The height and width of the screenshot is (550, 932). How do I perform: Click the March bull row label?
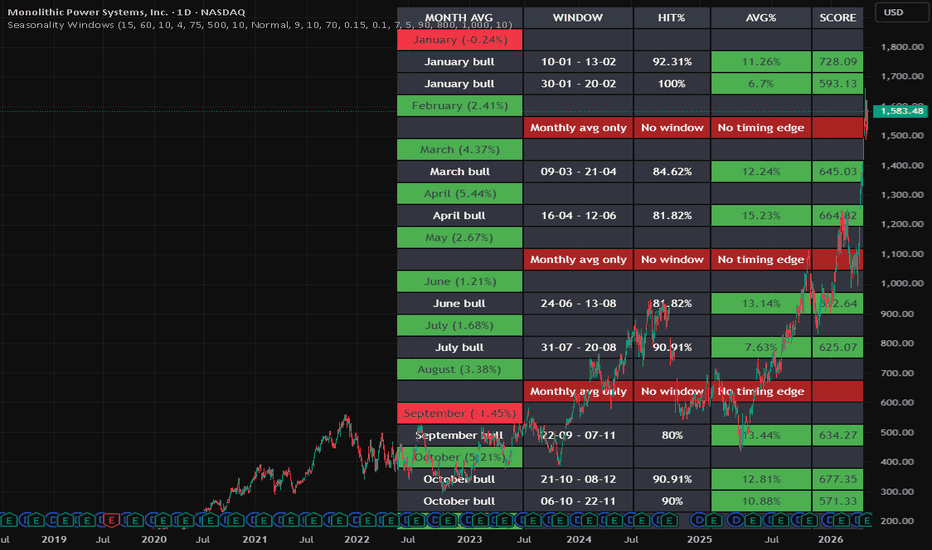[459, 172]
